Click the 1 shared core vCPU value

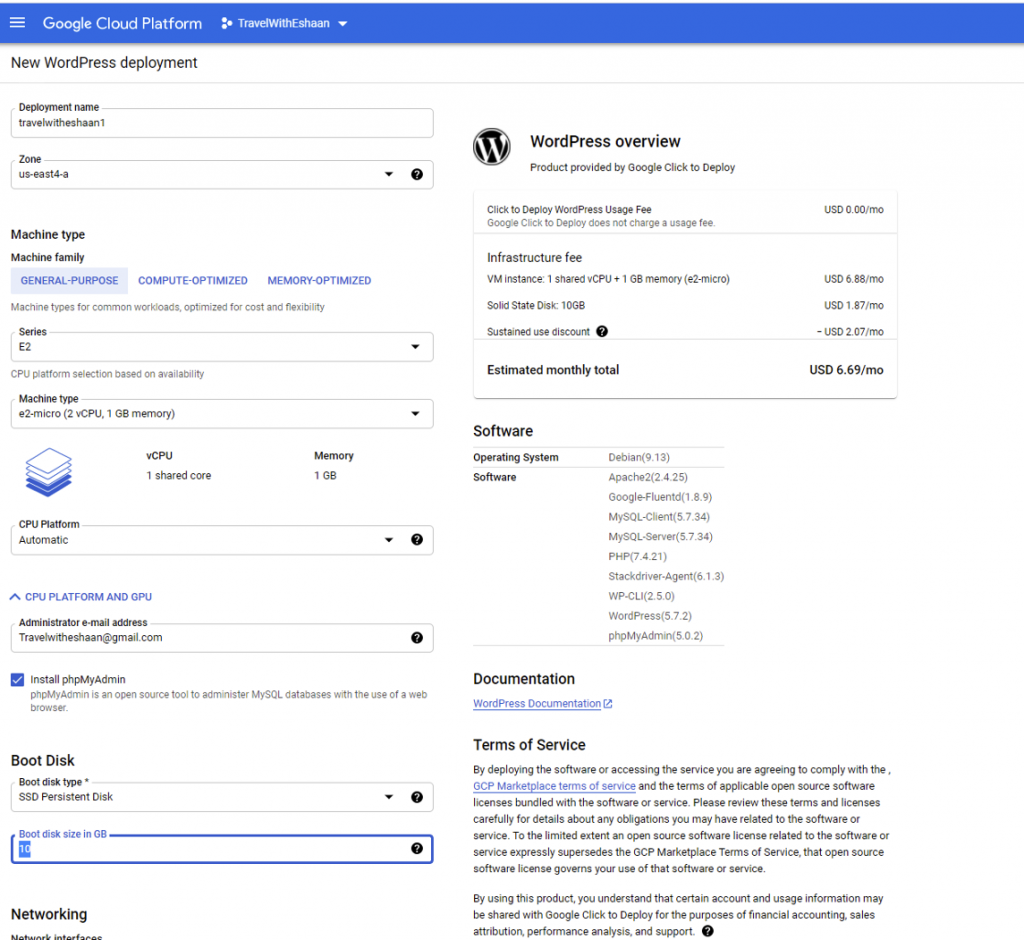[x=178, y=476]
